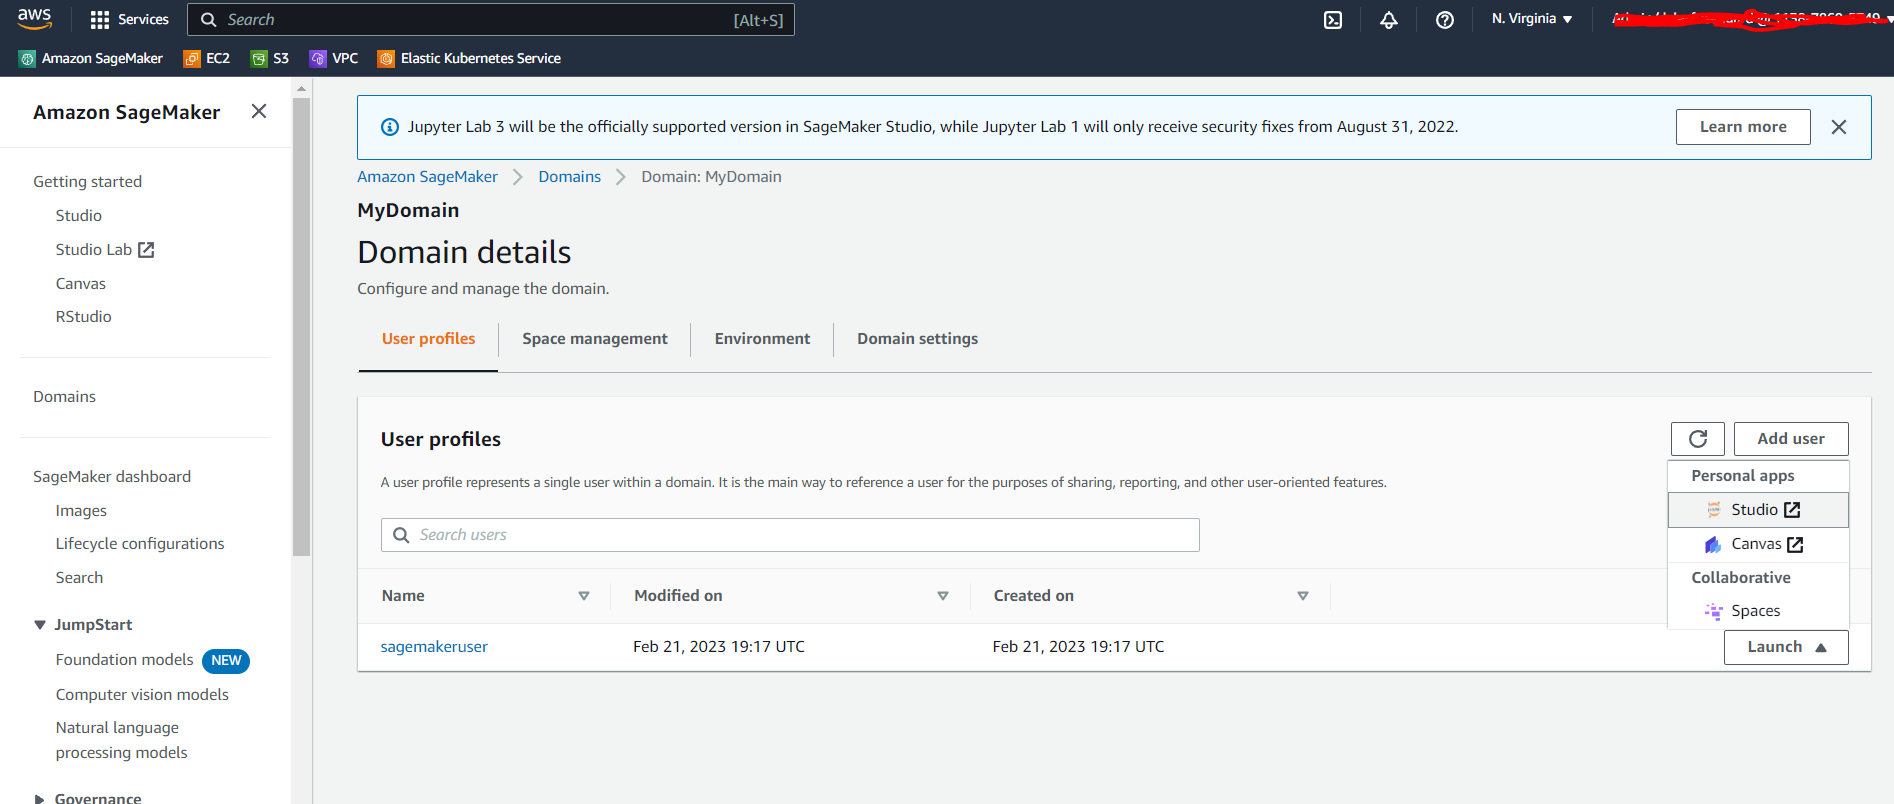Sort by the Modified on column arrow
The image size is (1894, 804).
(x=942, y=596)
